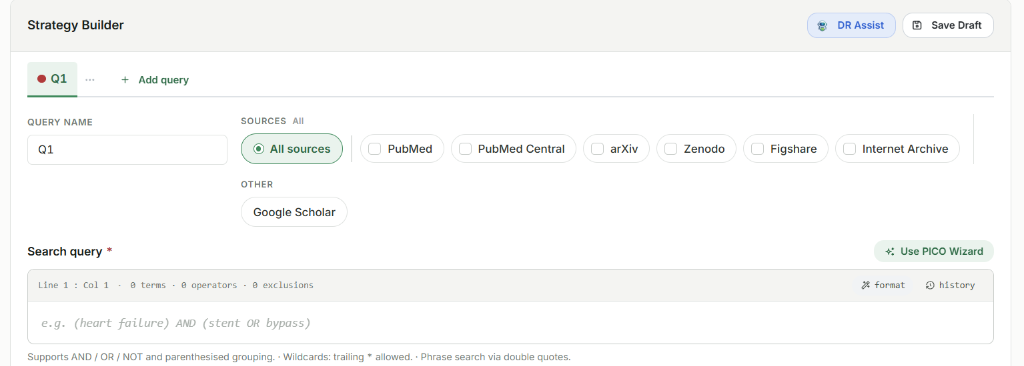Click the 'Strategy Builder' heading
This screenshot has width=1024, height=366.
[x=76, y=25]
